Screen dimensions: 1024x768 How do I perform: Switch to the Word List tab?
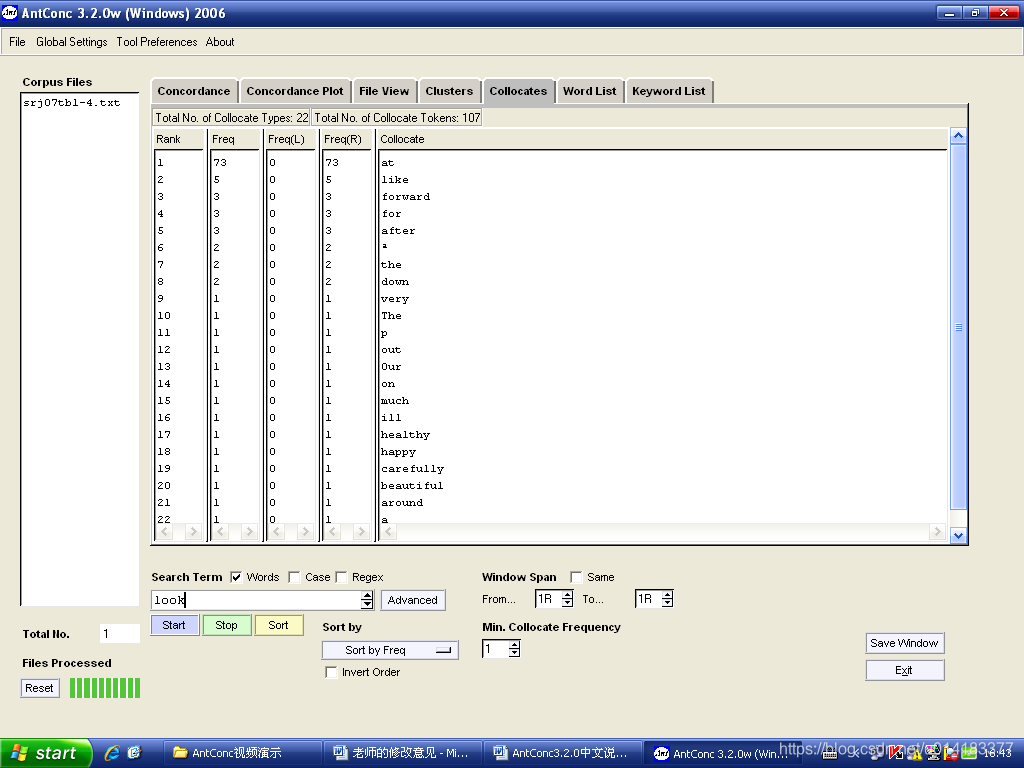(x=590, y=91)
